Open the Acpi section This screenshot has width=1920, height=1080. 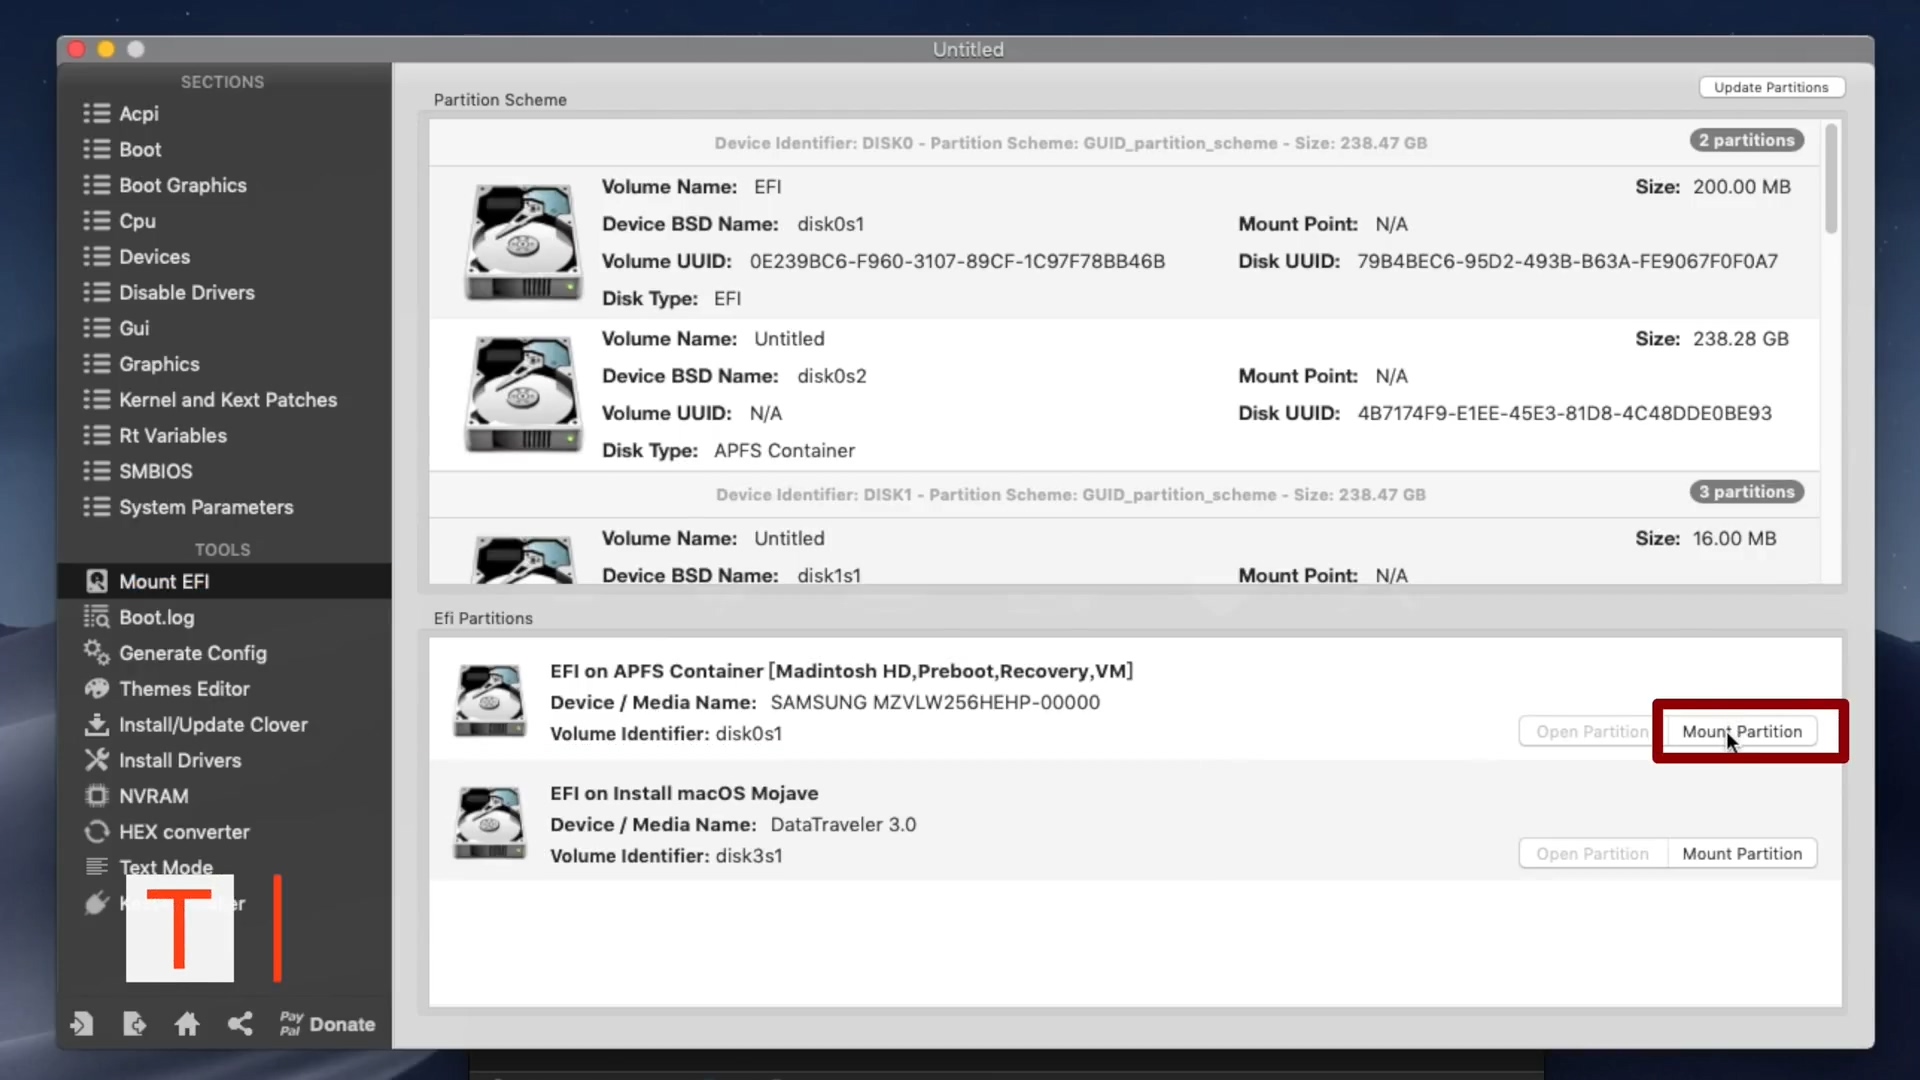pyautogui.click(x=139, y=114)
